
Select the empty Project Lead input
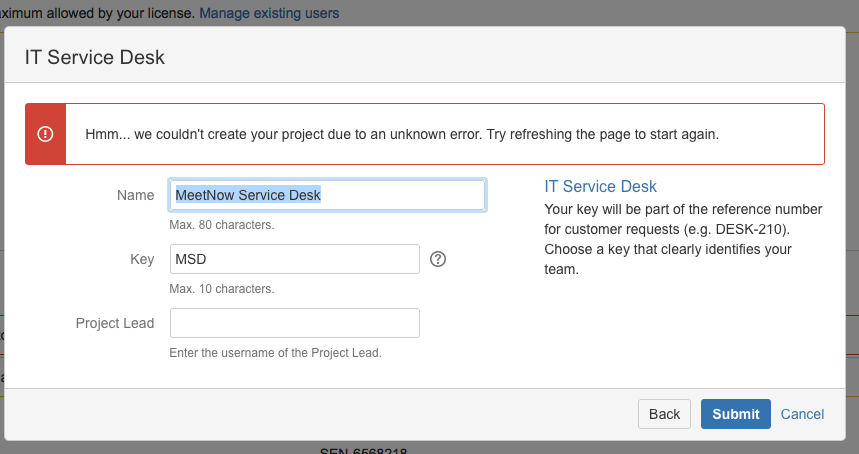(x=294, y=323)
